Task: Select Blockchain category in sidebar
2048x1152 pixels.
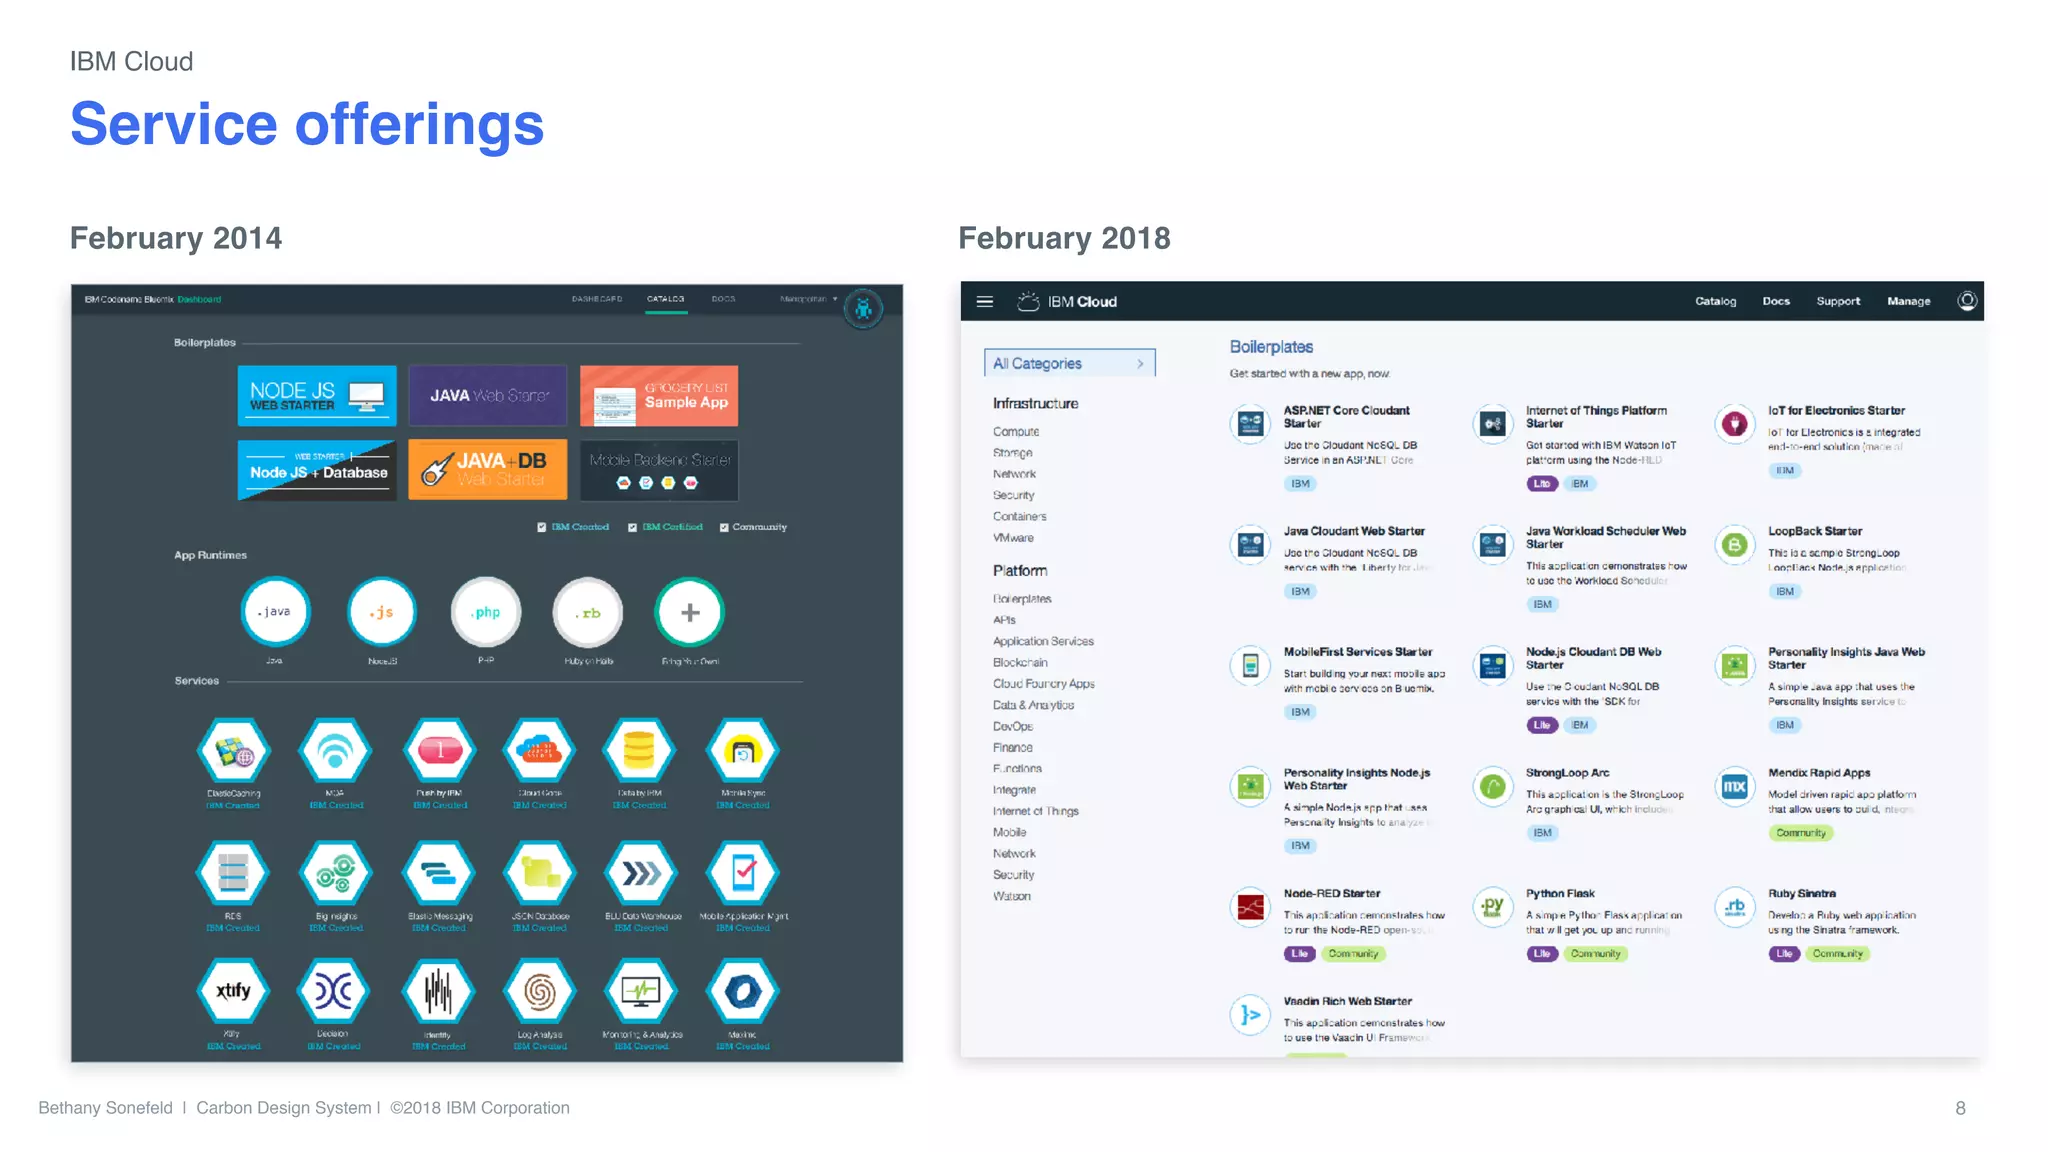Action: pos(1020,663)
